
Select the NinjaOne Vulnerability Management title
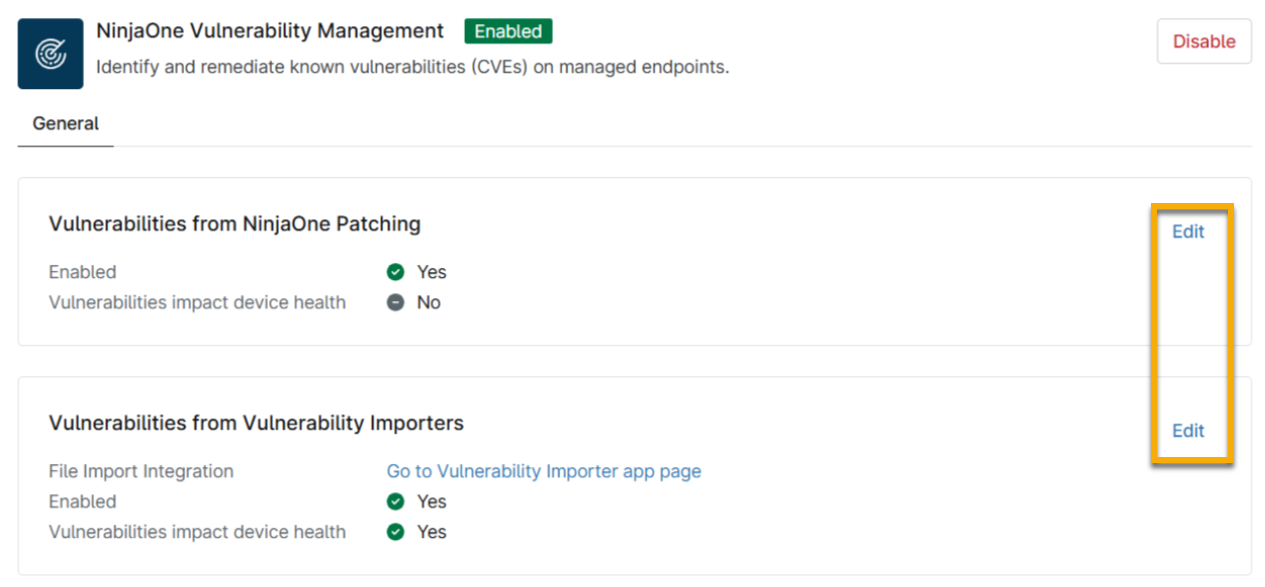pos(270,31)
